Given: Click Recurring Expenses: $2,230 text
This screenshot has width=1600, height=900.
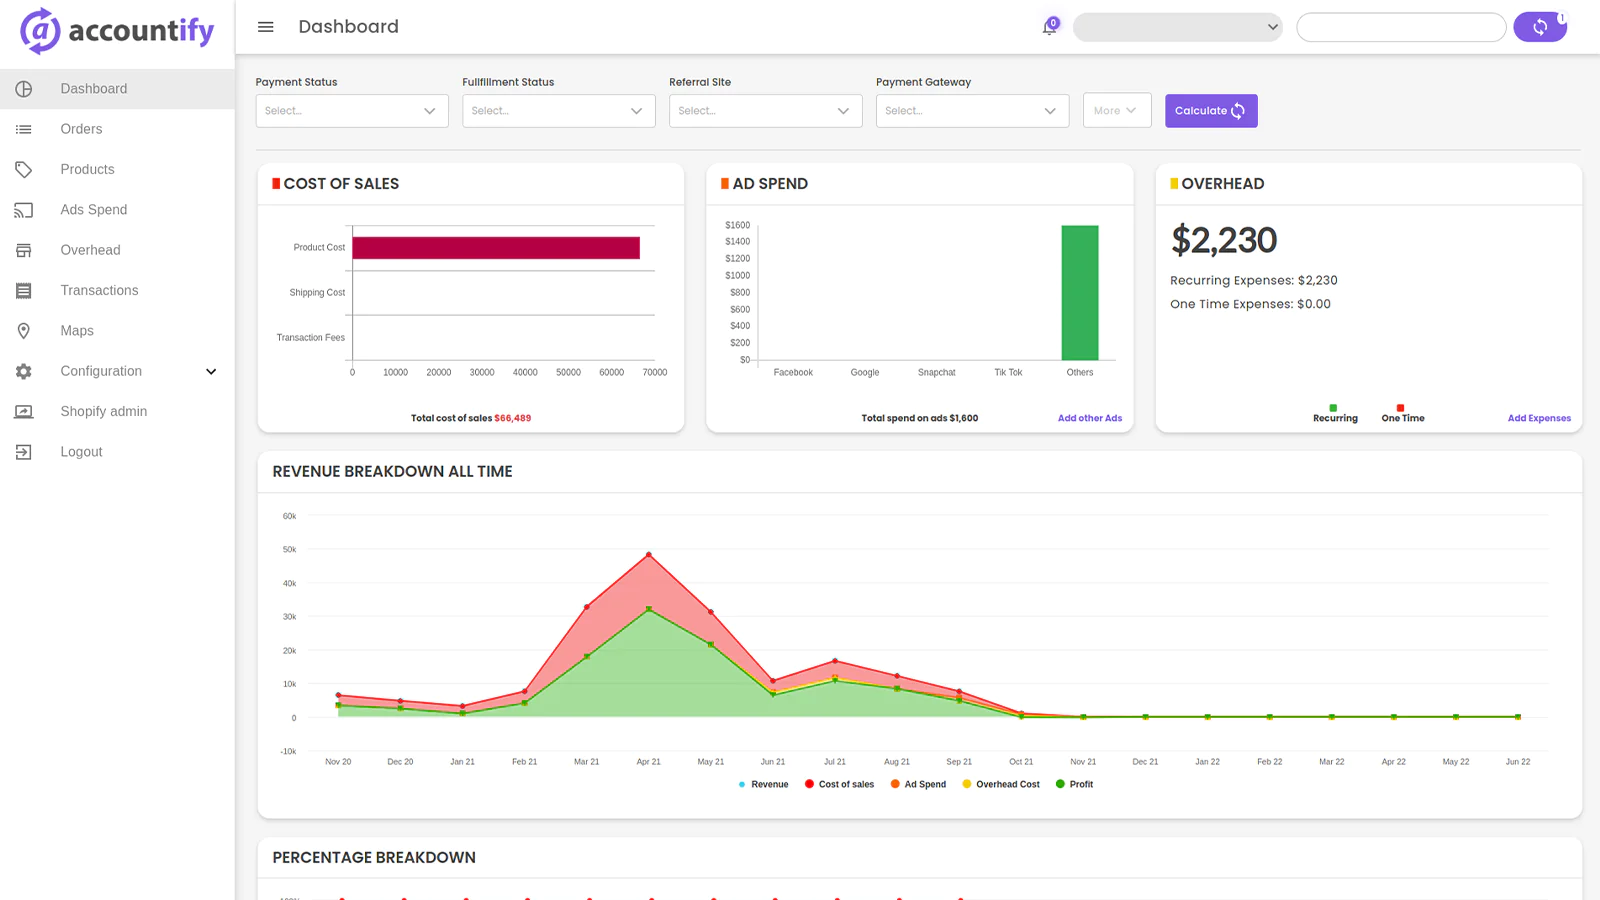Looking at the screenshot, I should [1254, 280].
